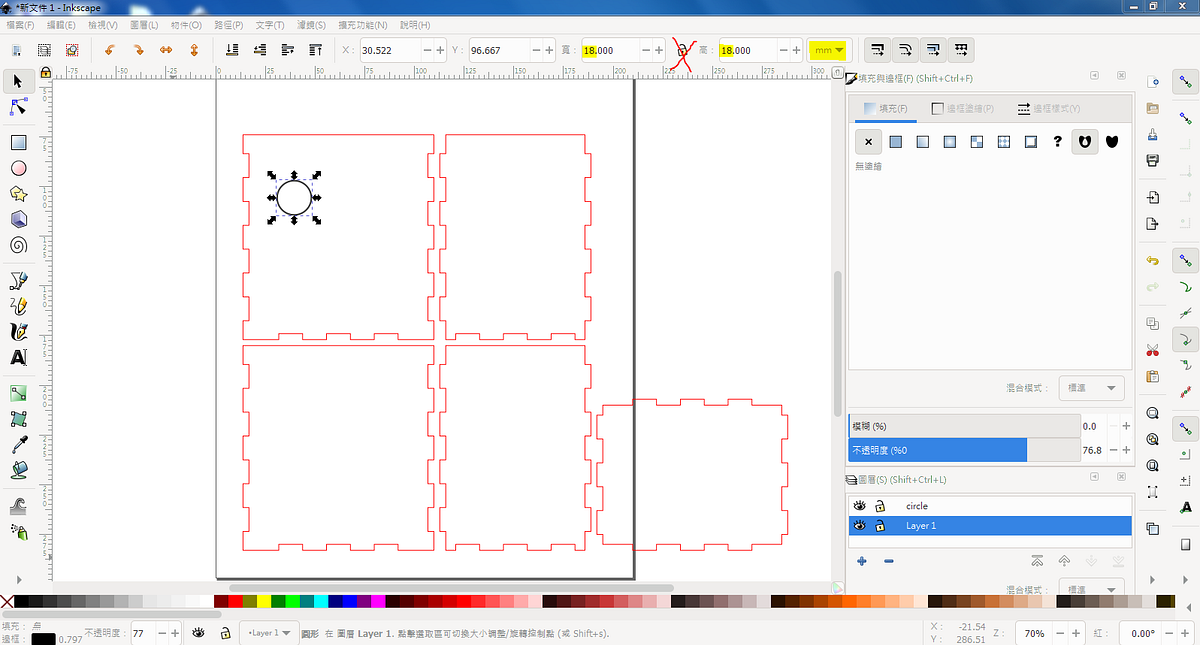Lower selection to bottom
Screen dimensions: 1200x645
point(232,49)
